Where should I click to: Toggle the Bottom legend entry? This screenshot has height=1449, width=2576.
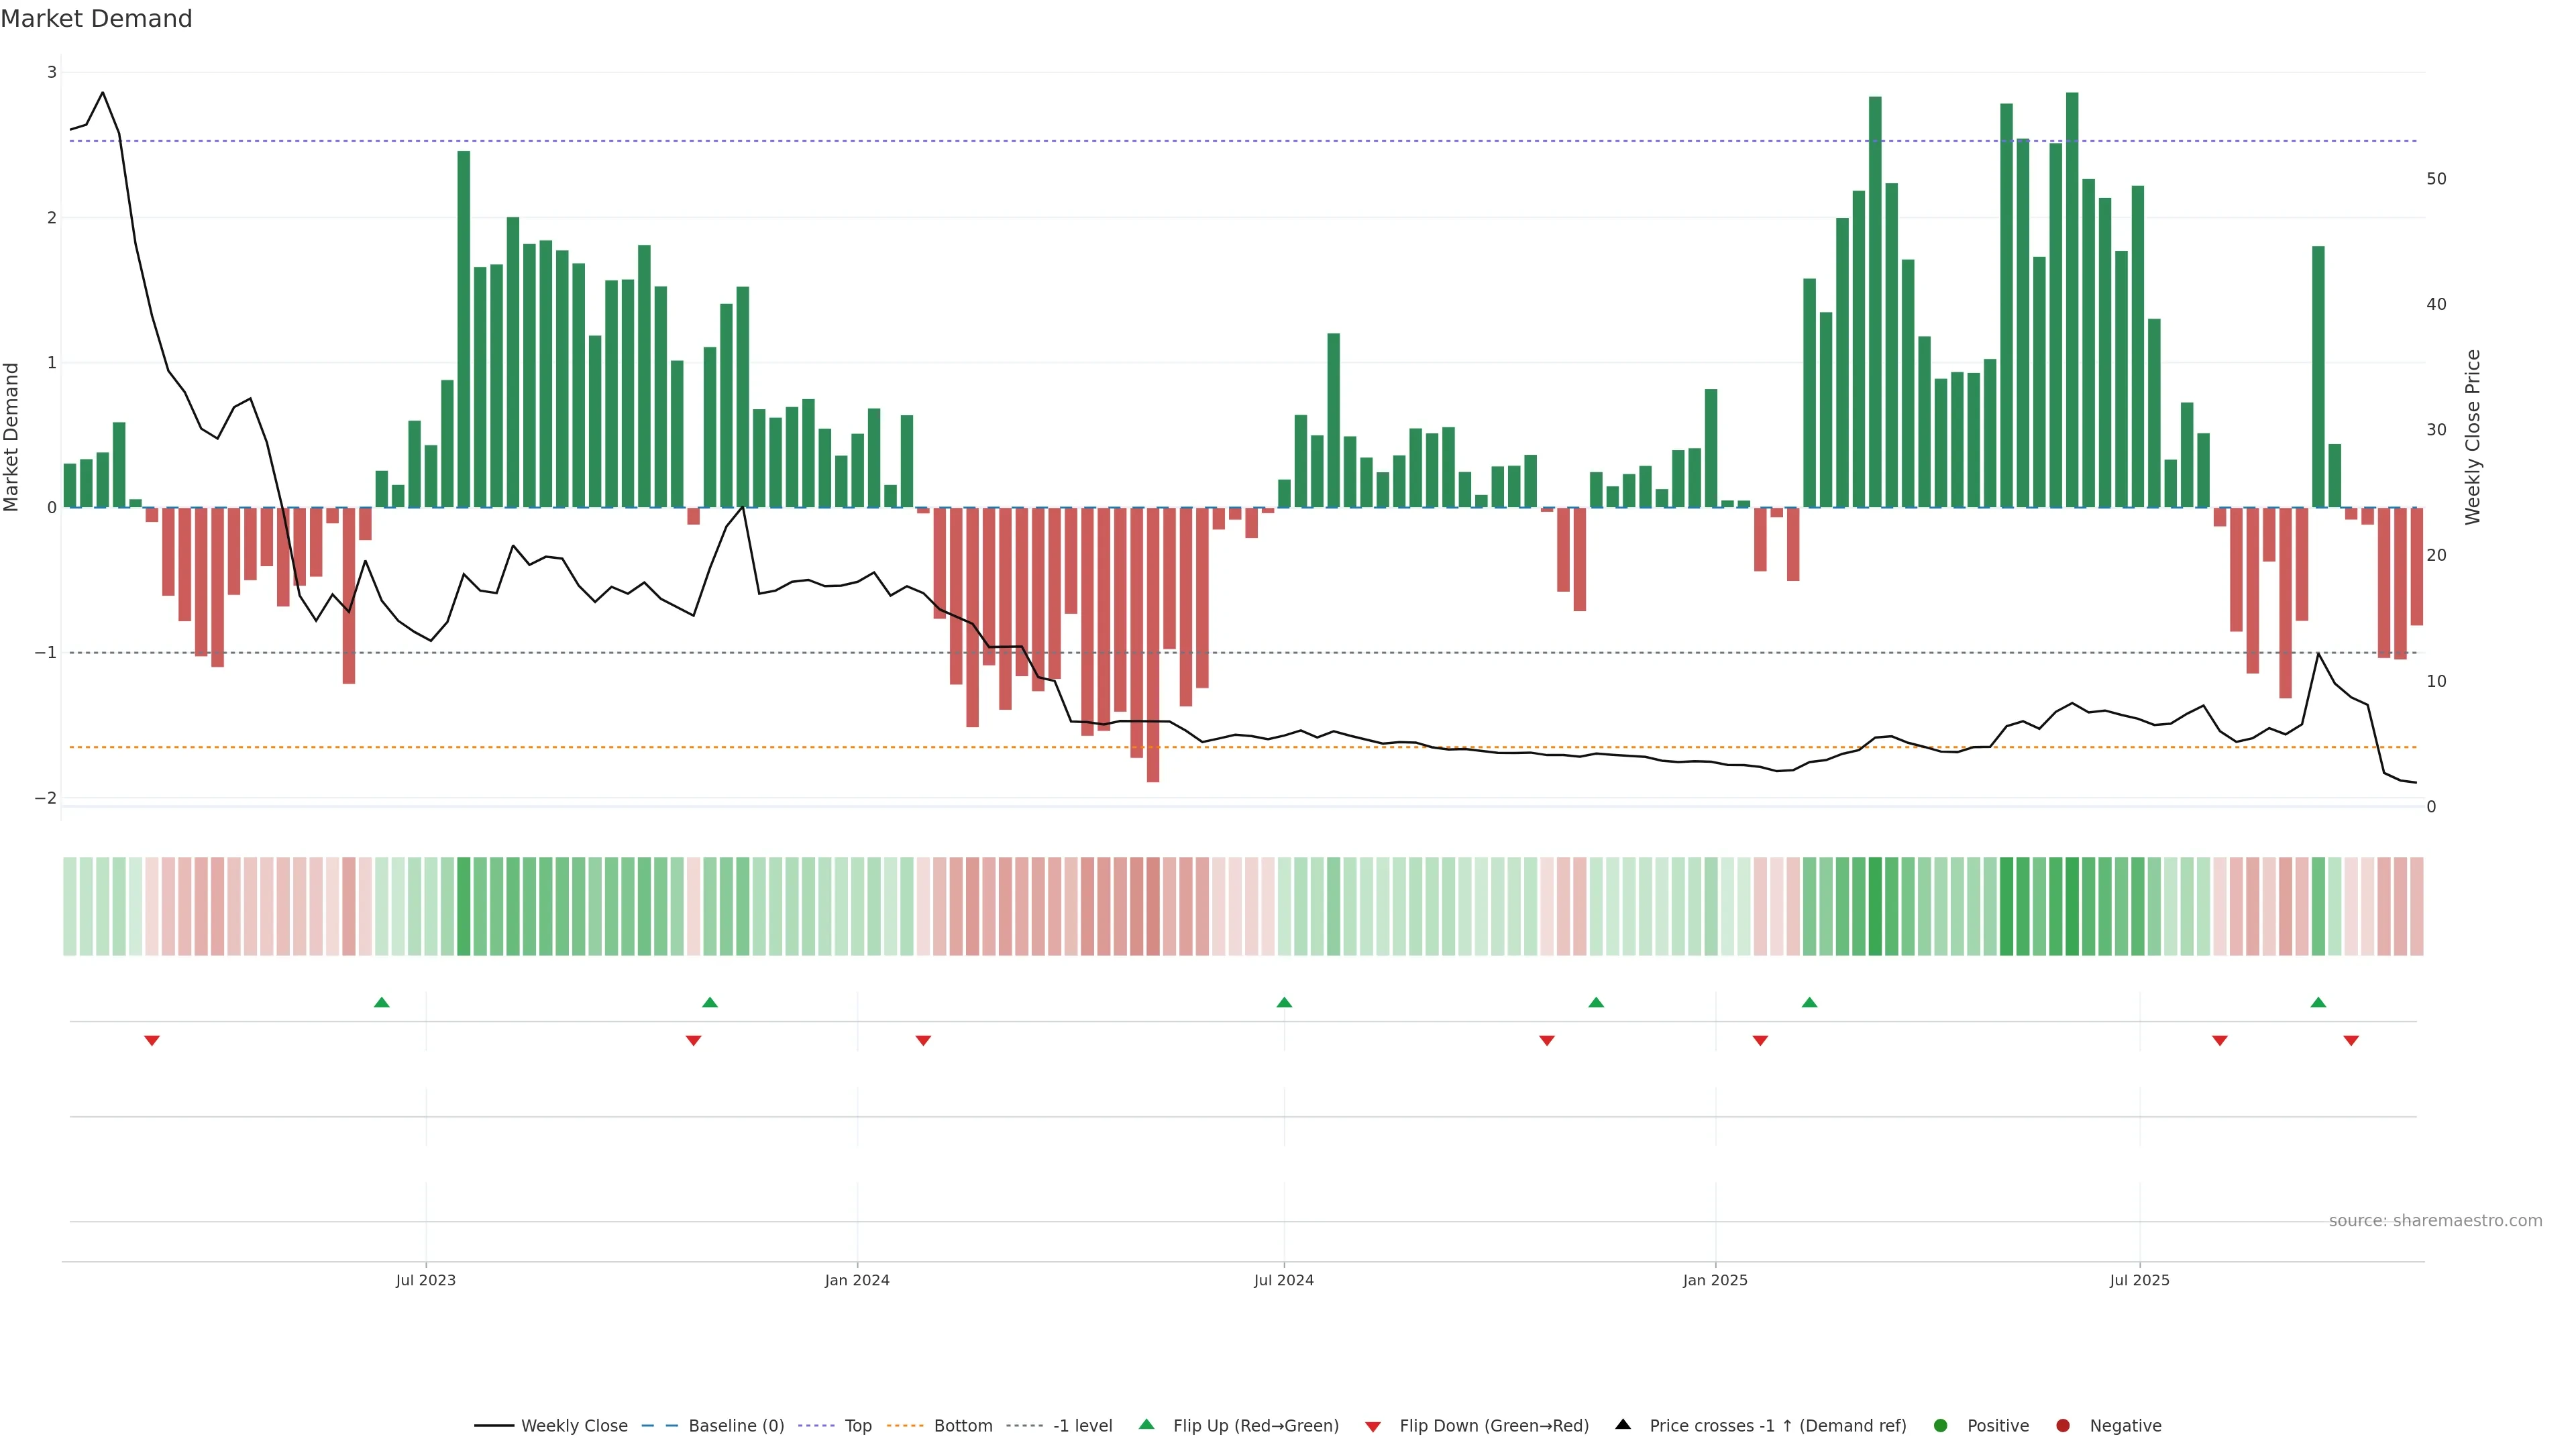962,1425
